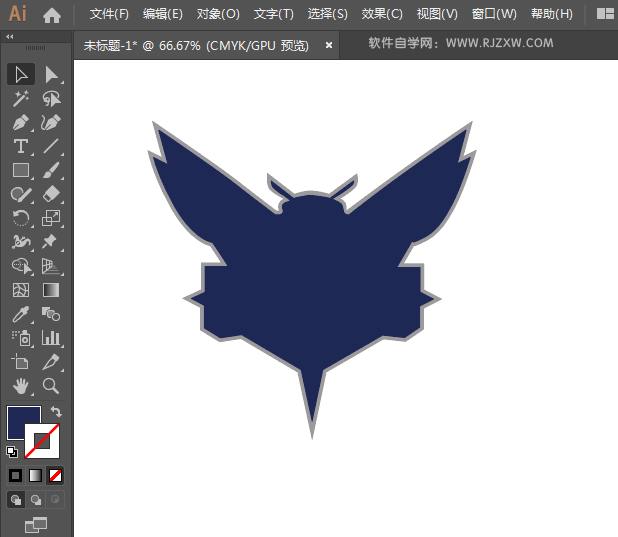
Task: Collapse the toolbar with double arrows
Action: [10, 37]
